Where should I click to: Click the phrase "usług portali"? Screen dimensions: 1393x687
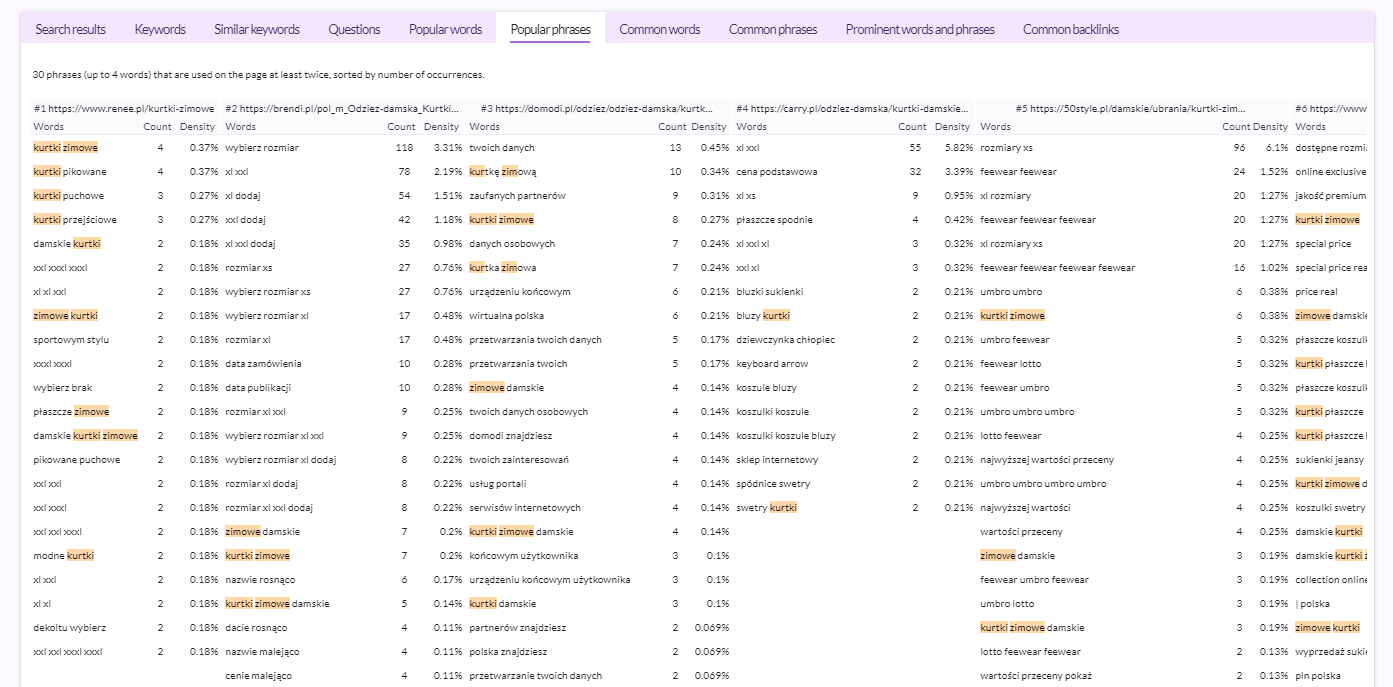[498, 484]
